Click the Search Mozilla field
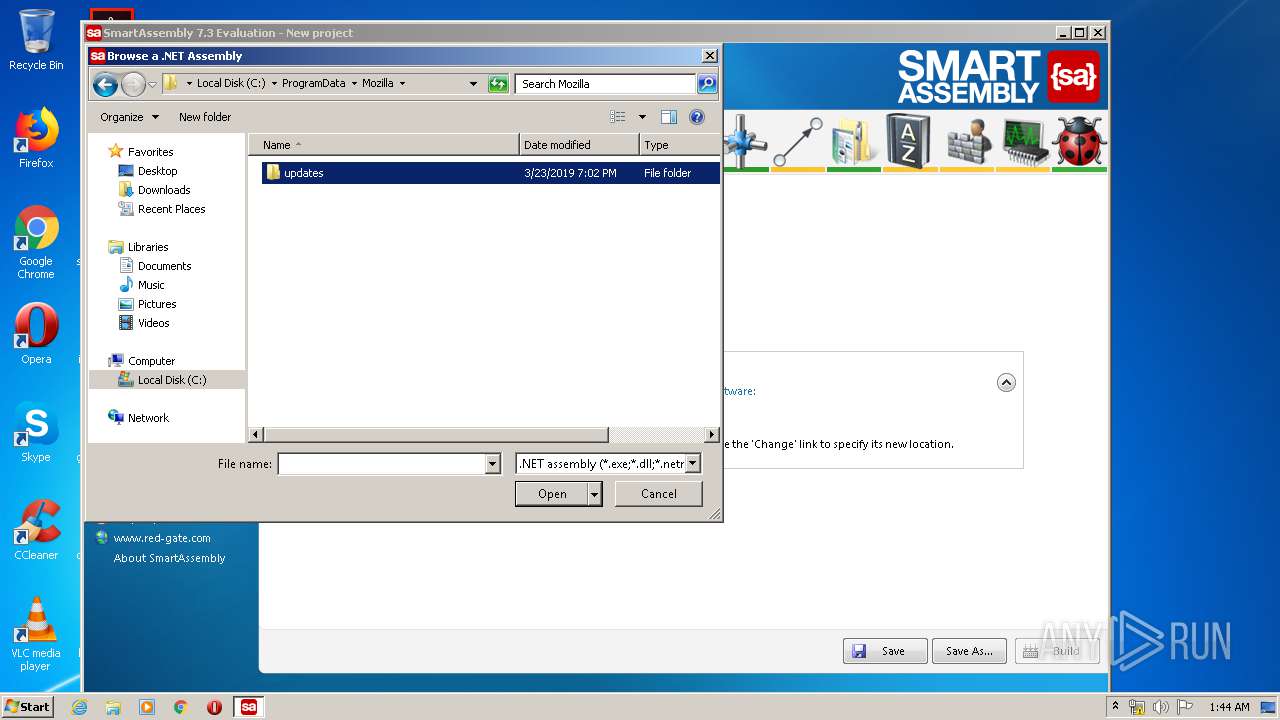The image size is (1280, 720). (x=606, y=84)
